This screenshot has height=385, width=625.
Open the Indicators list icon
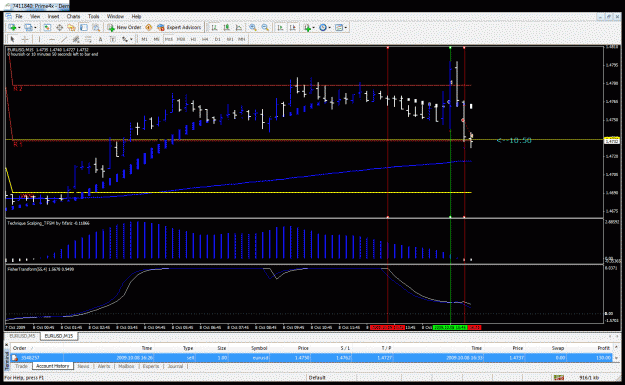307,27
